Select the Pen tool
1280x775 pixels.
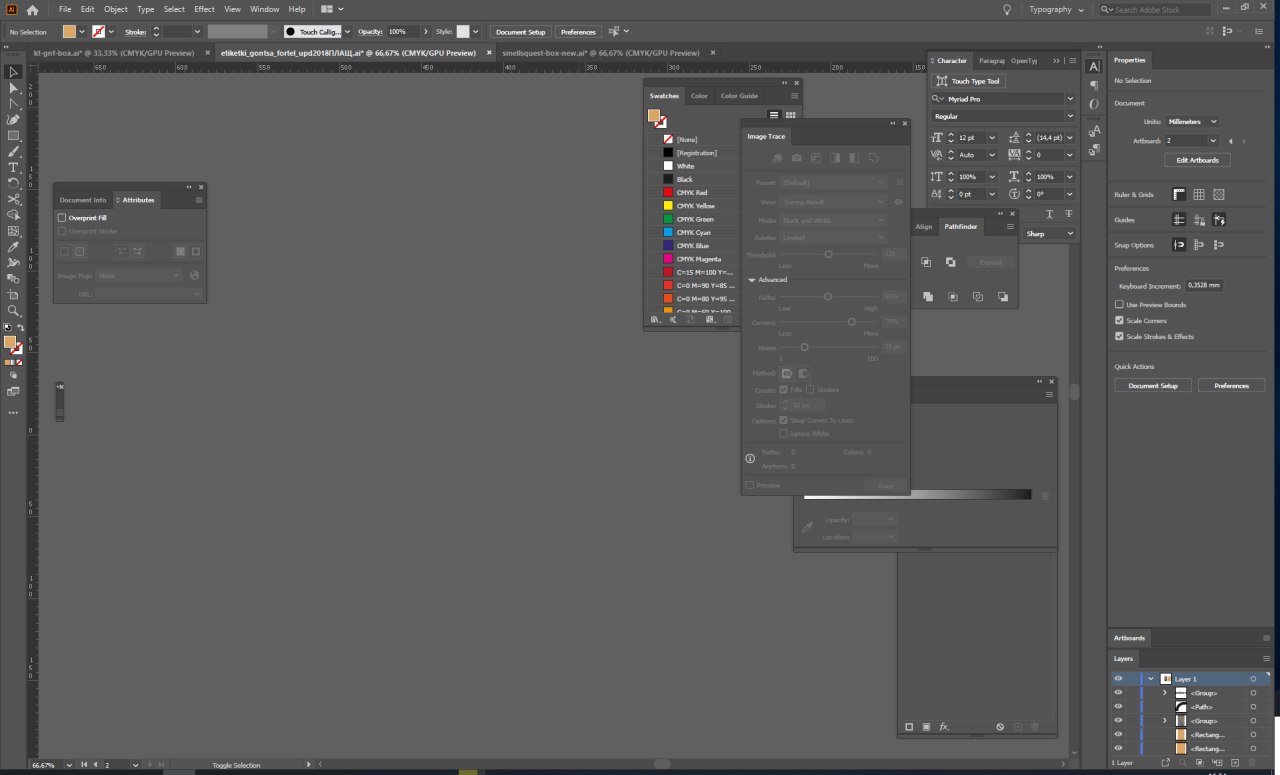14,120
